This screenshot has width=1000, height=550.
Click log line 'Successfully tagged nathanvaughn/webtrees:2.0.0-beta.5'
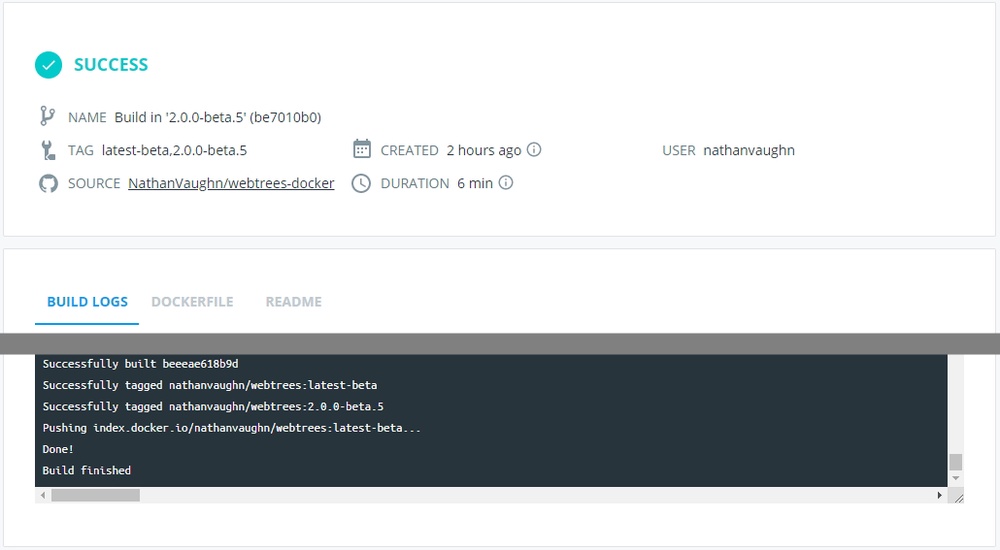click(x=213, y=406)
